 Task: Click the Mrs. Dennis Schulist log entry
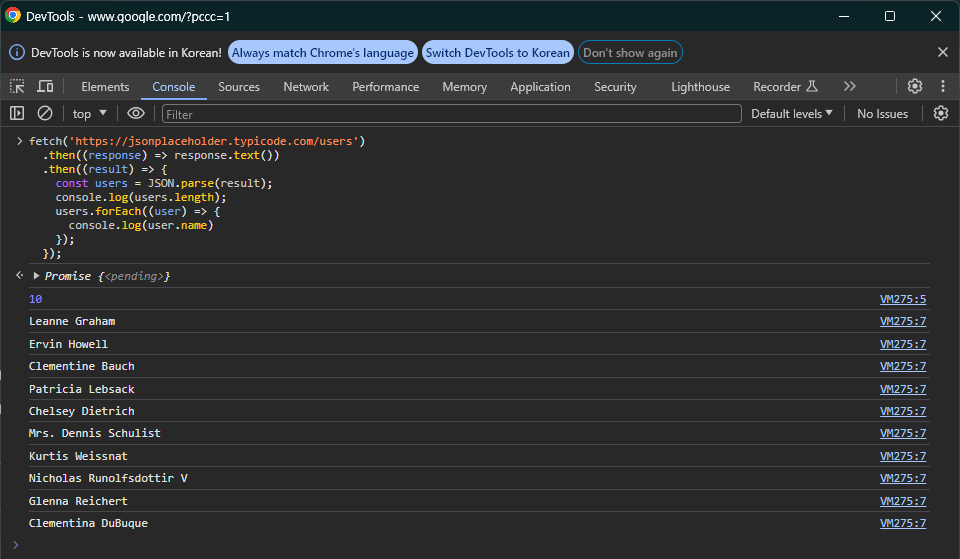pos(94,433)
